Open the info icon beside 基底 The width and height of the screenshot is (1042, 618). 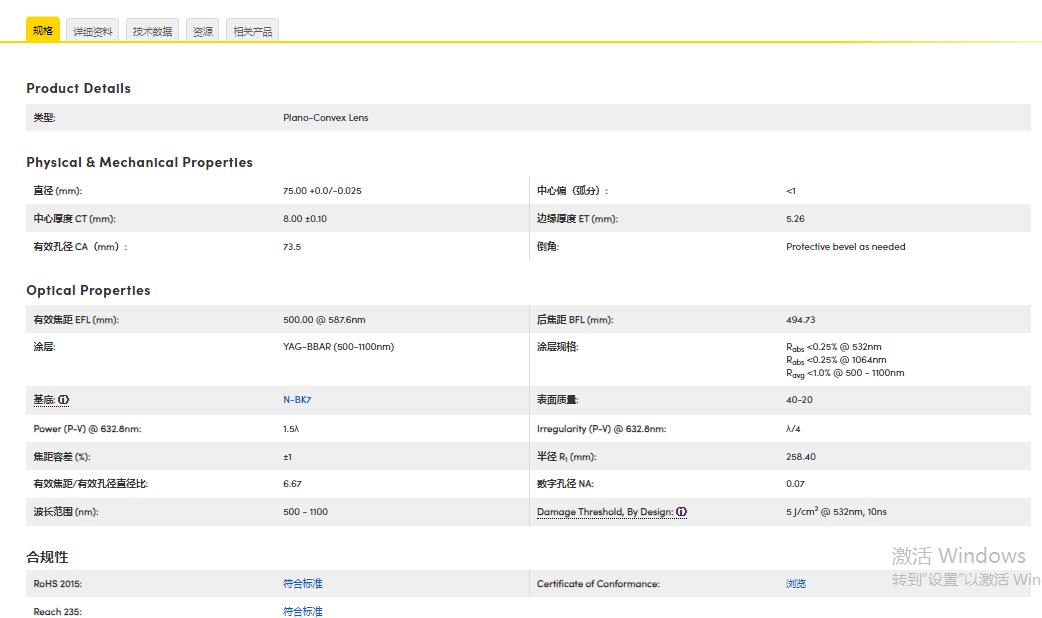64,400
